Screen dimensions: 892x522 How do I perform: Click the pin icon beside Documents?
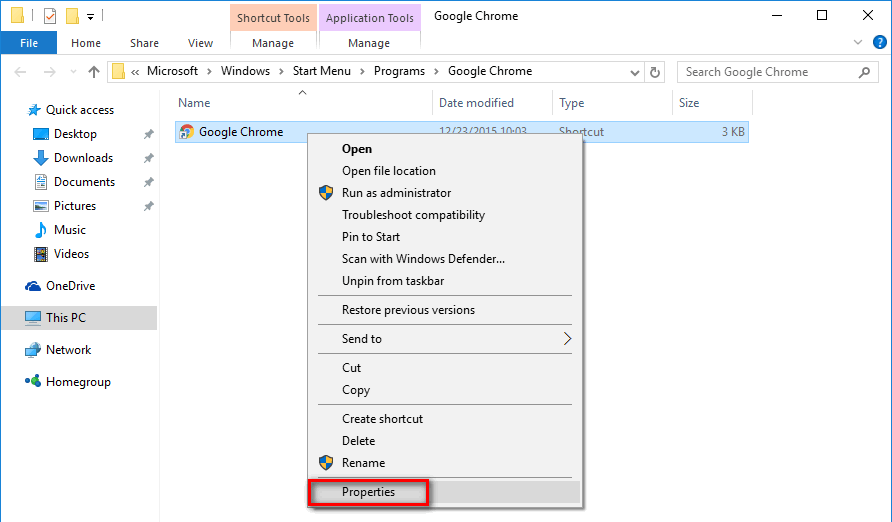(x=148, y=182)
